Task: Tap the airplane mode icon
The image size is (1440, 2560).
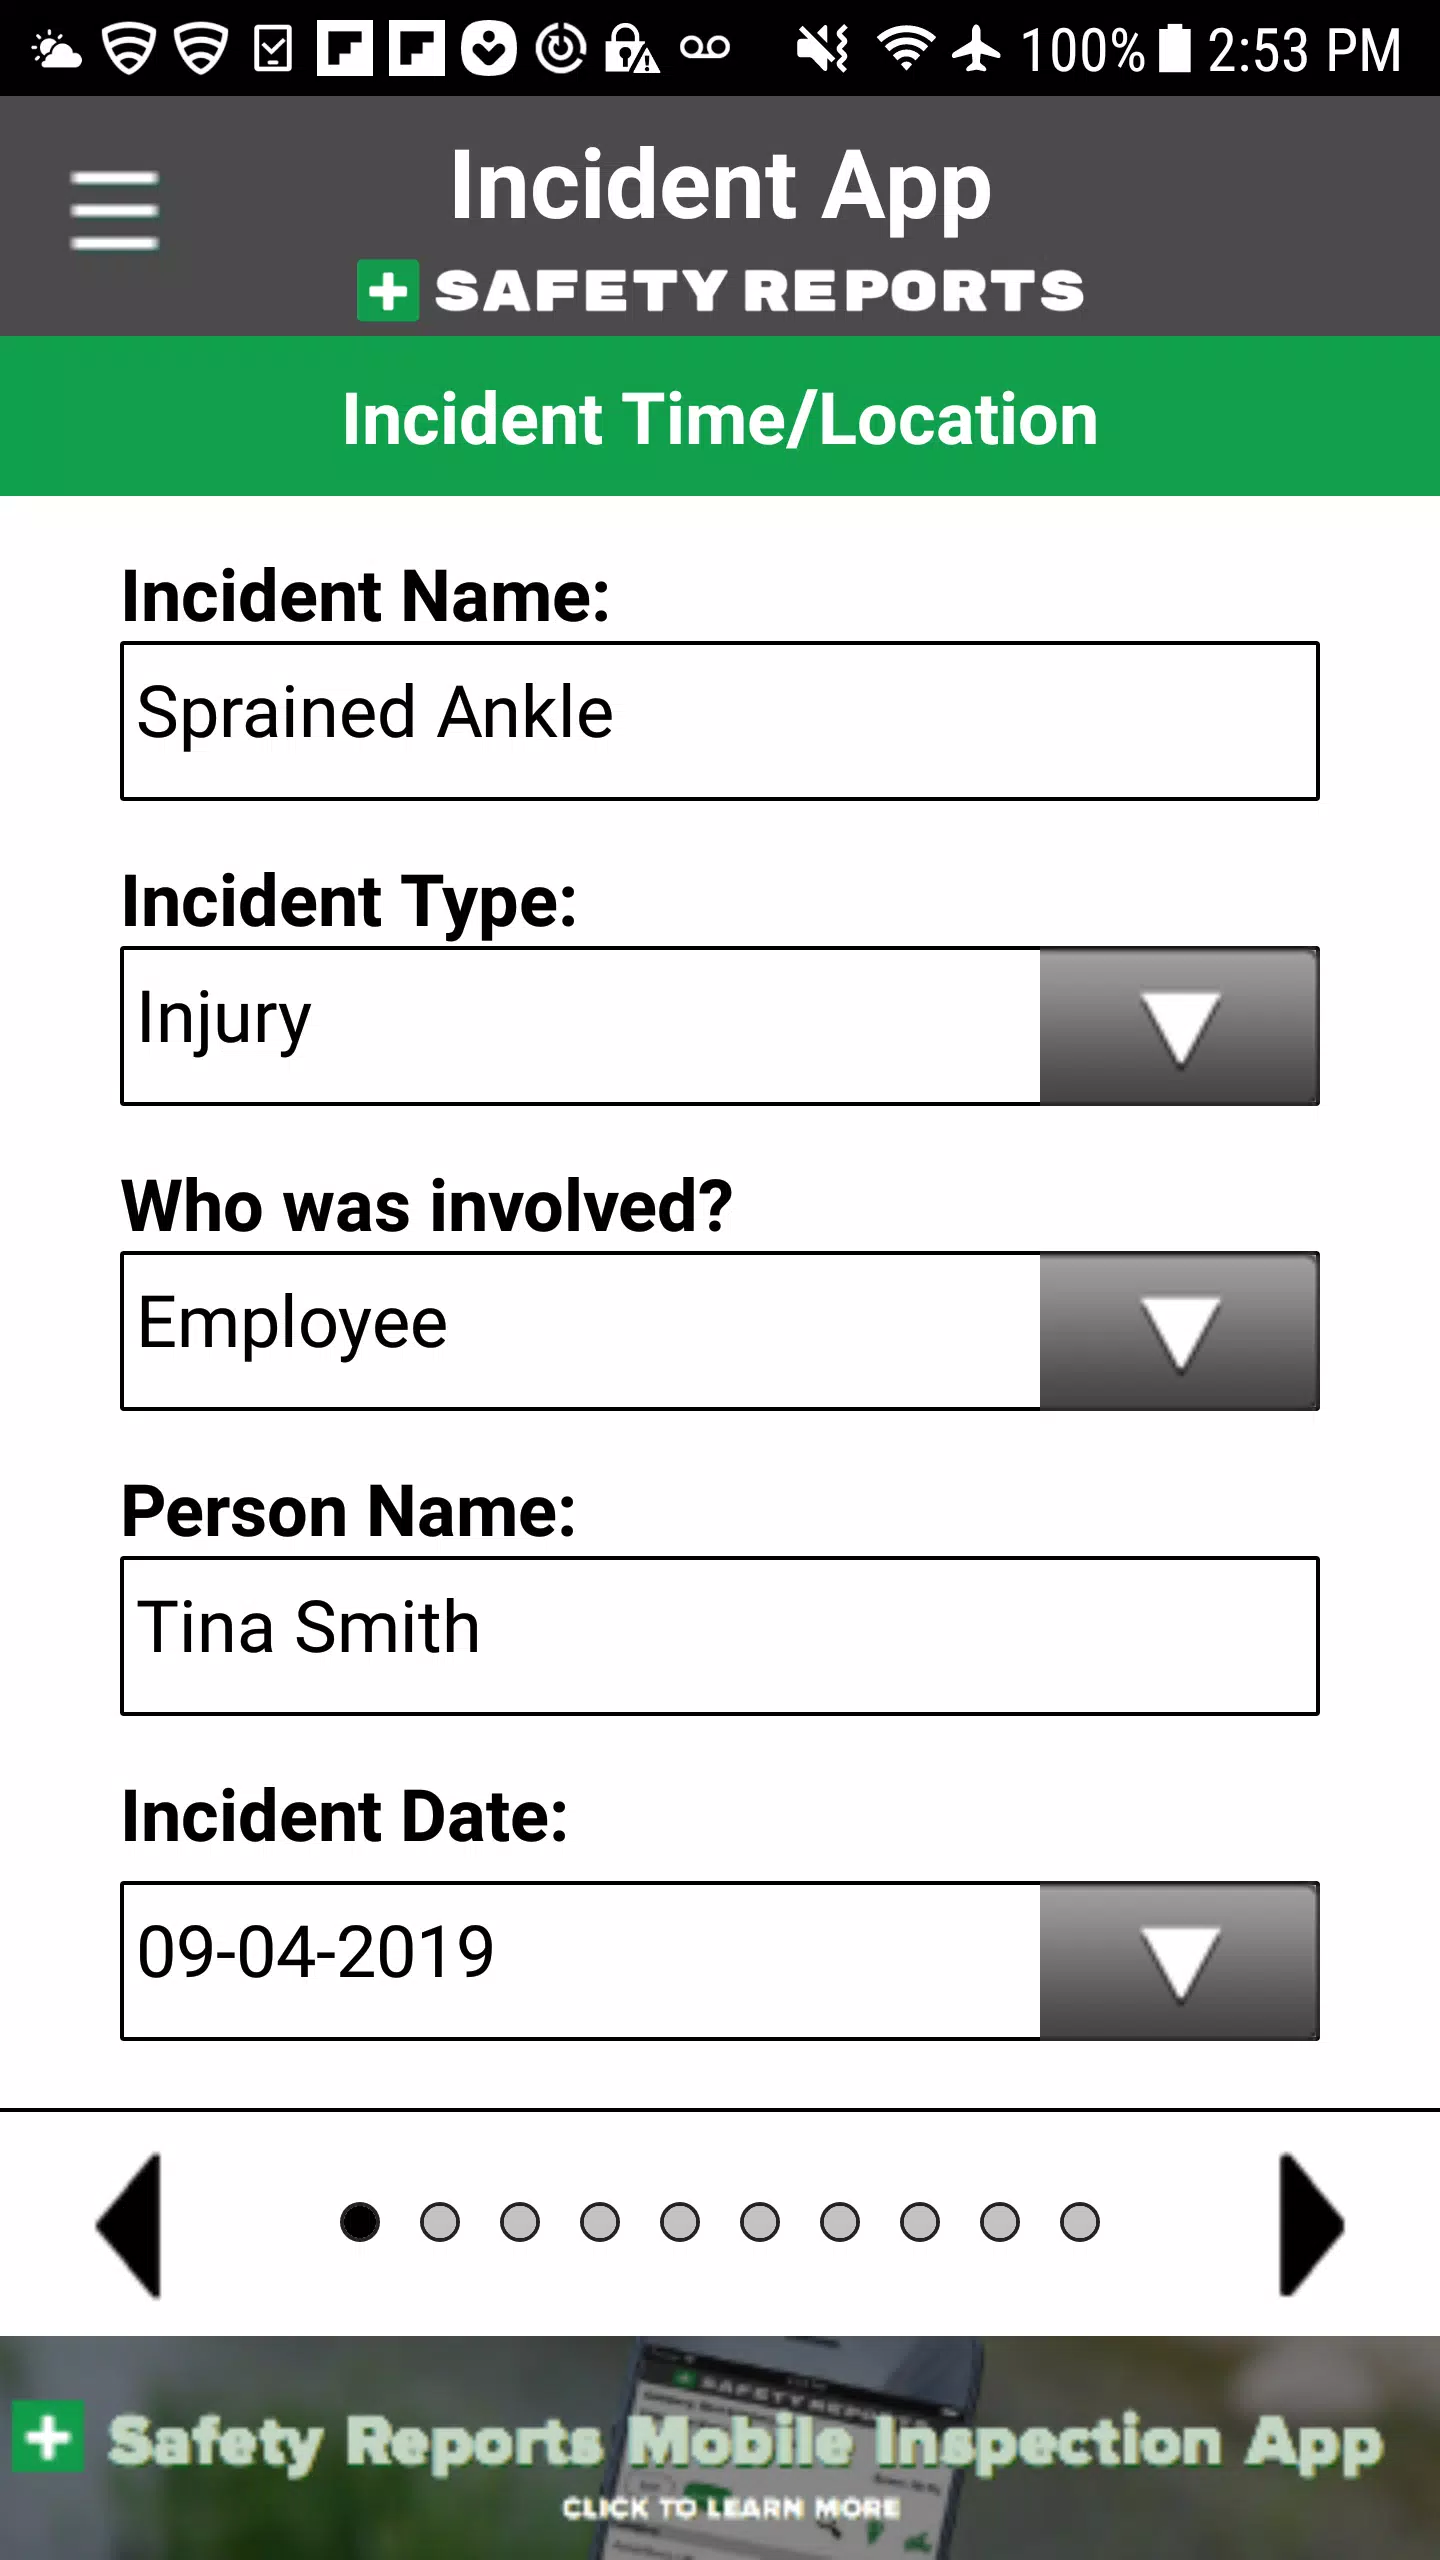Action: [x=977, y=48]
